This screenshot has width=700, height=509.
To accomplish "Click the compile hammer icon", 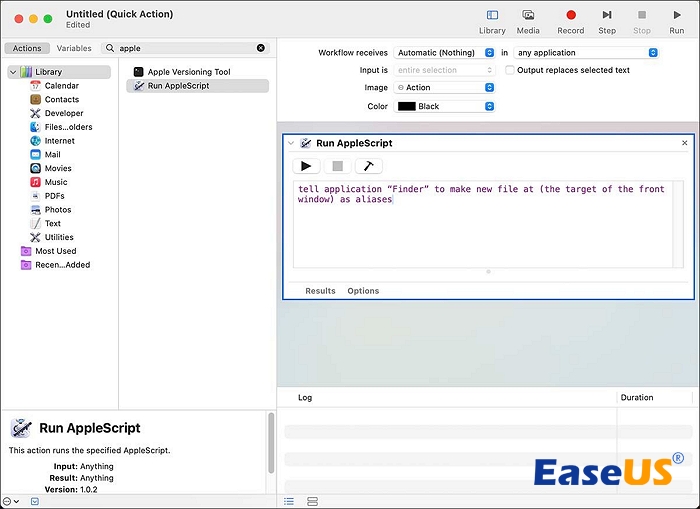I will click(368, 166).
